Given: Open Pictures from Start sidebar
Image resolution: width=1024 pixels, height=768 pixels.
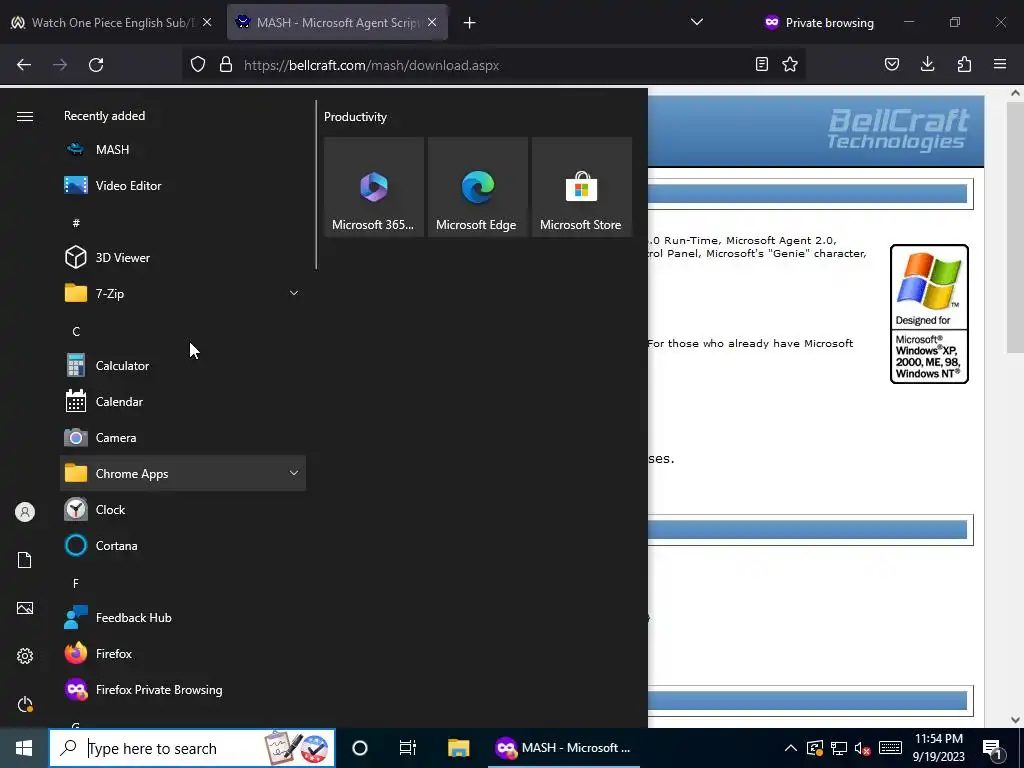Looking at the screenshot, I should pos(25,608).
